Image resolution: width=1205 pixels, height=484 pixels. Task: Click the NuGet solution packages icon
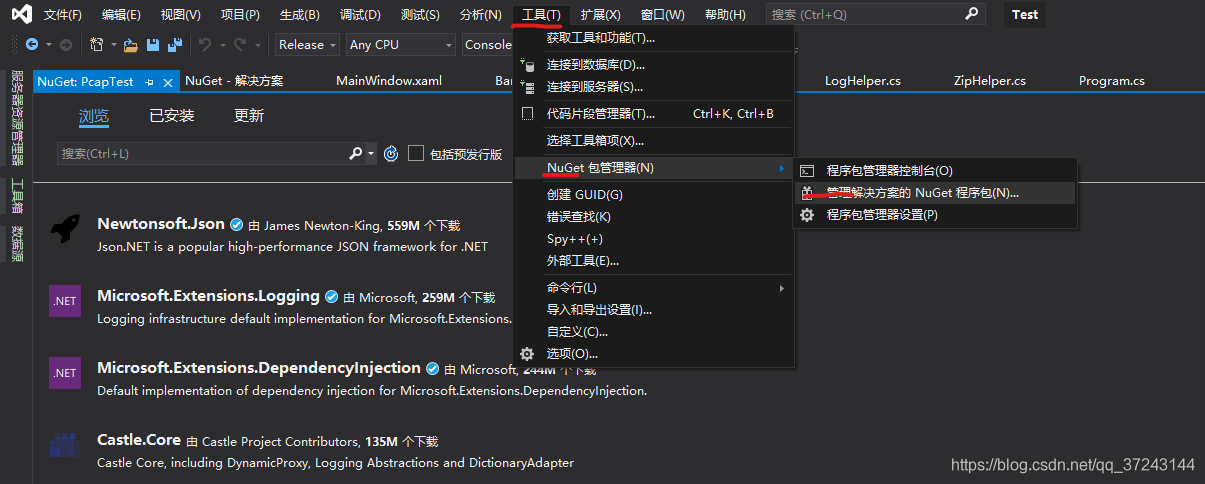pyautogui.click(x=807, y=193)
